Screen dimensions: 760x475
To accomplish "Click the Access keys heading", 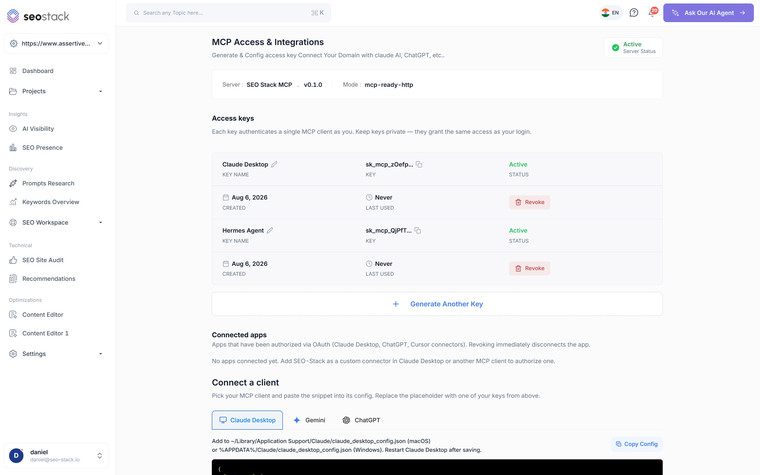I will (x=233, y=118).
